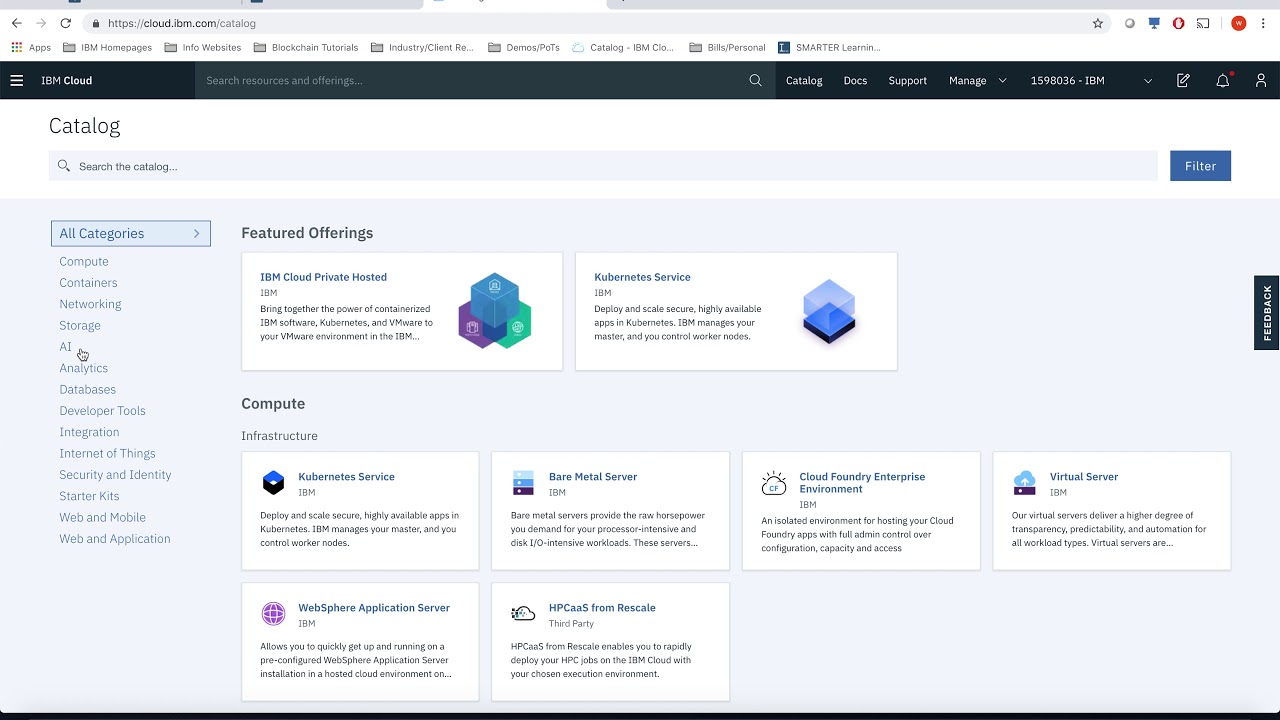Bookmark this page with the star icon

pos(1097,23)
